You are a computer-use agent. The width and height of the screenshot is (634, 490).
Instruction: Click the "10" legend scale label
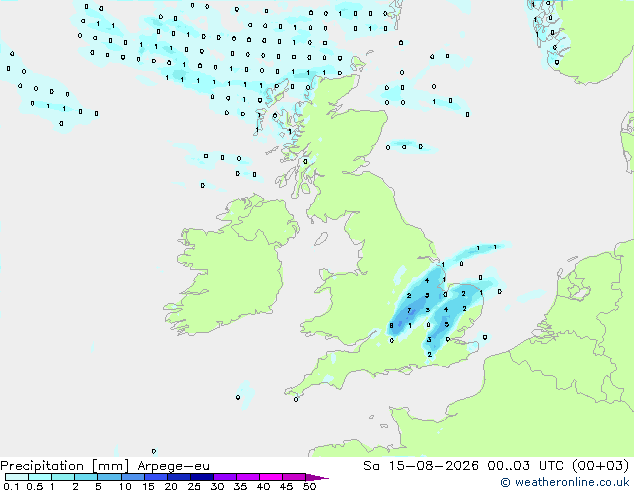coord(125,486)
